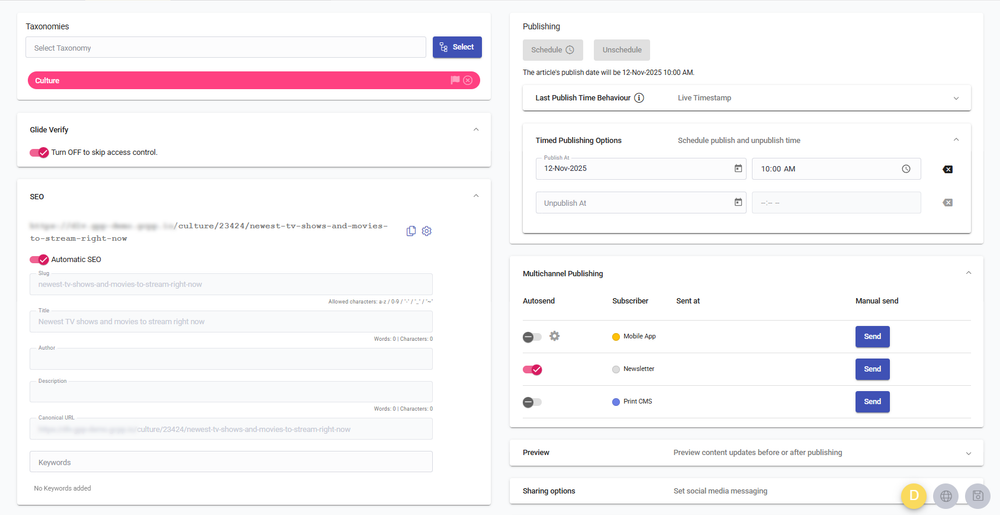Open SEO URL settings gear
Image resolution: width=1000 pixels, height=515 pixels.
click(x=427, y=231)
